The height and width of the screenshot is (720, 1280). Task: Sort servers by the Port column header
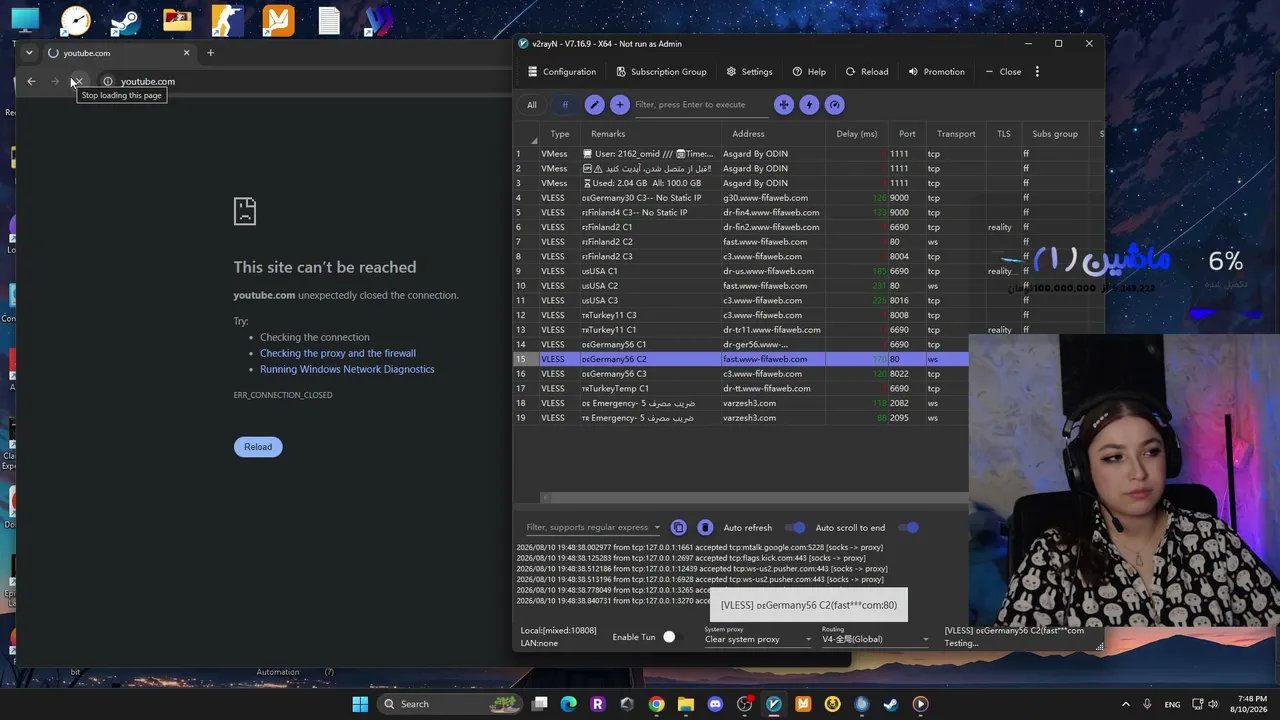pyautogui.click(x=907, y=134)
